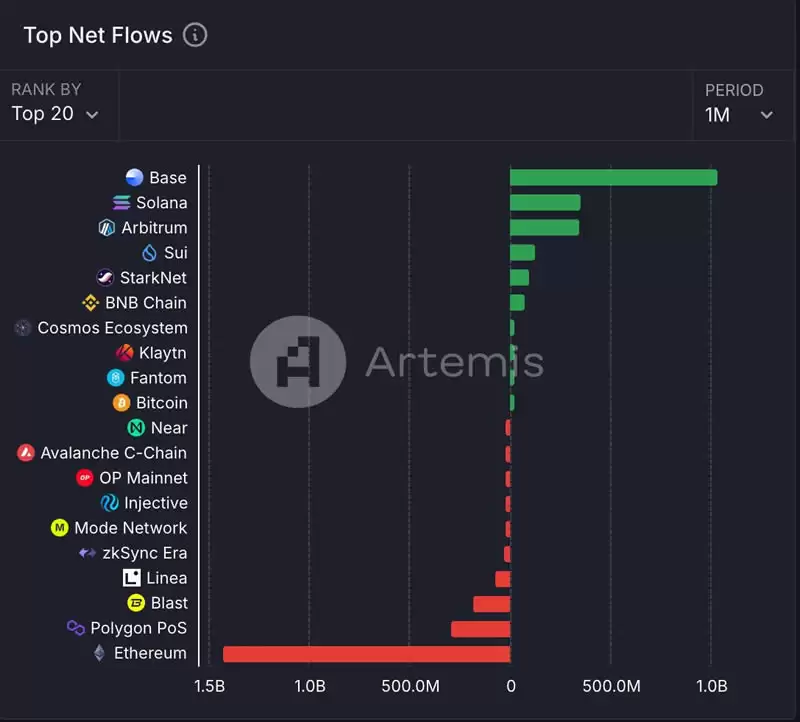The height and width of the screenshot is (722, 800).
Task: Click the Base chain icon
Action: pyautogui.click(x=133, y=177)
